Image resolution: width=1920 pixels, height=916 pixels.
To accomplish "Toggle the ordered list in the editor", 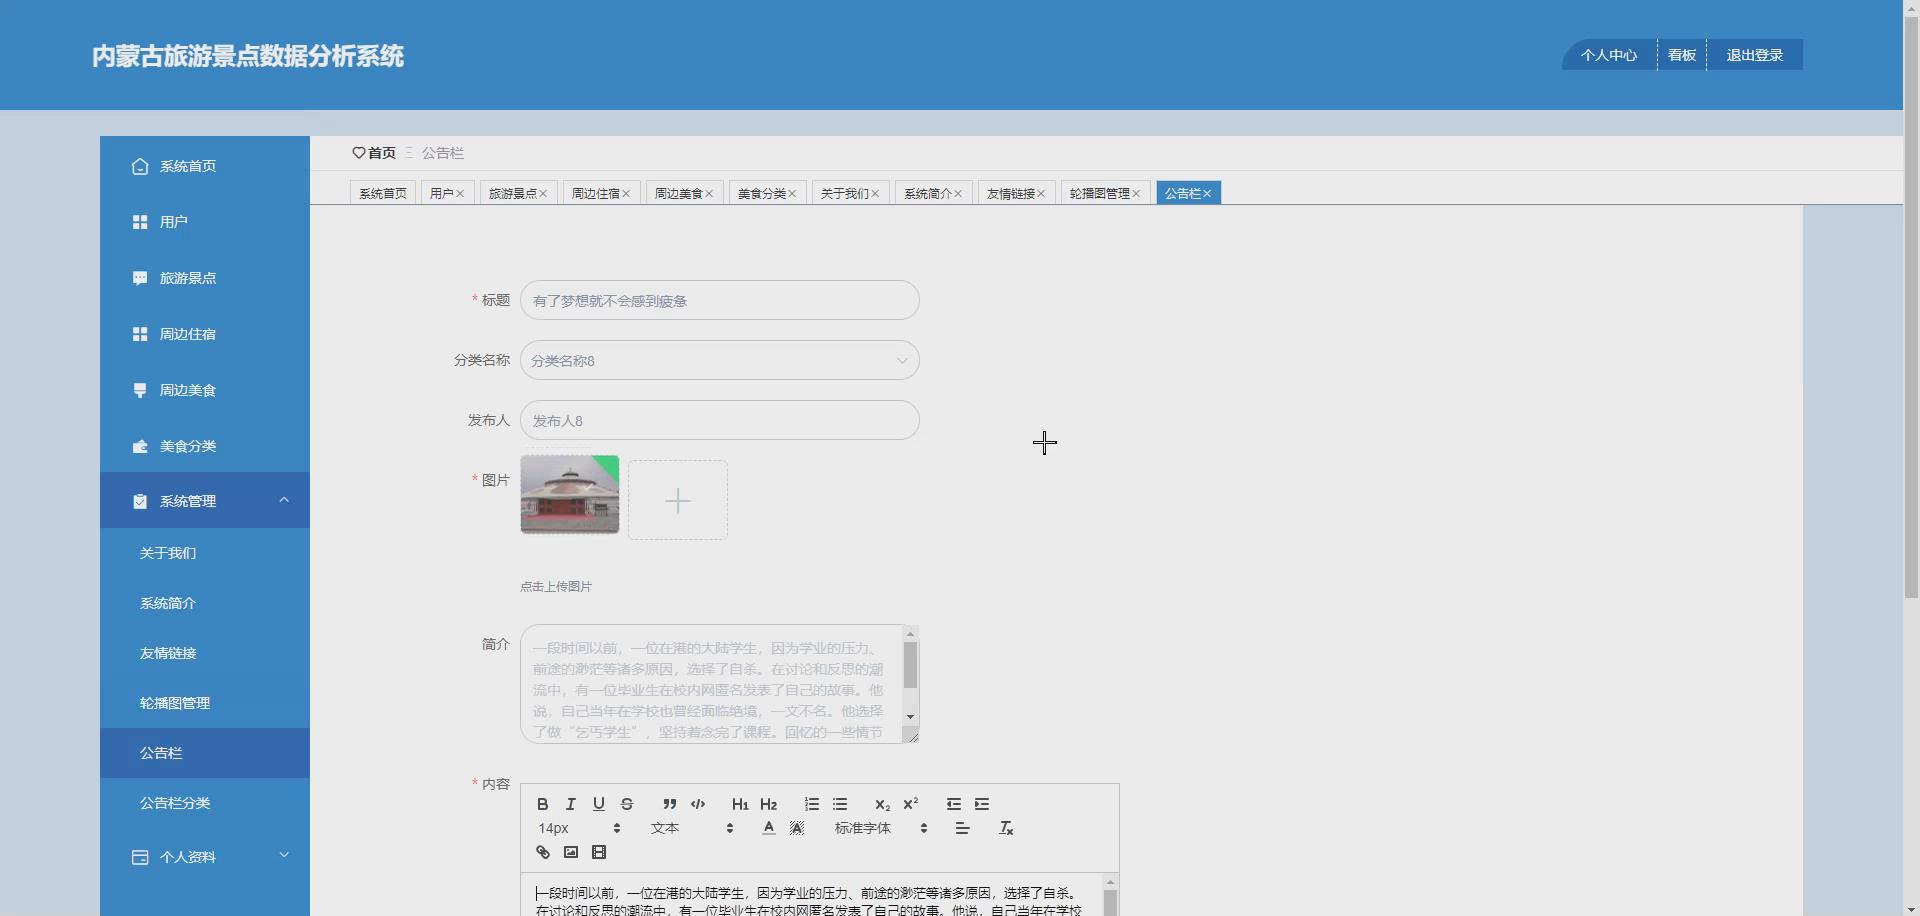I will click(x=811, y=804).
